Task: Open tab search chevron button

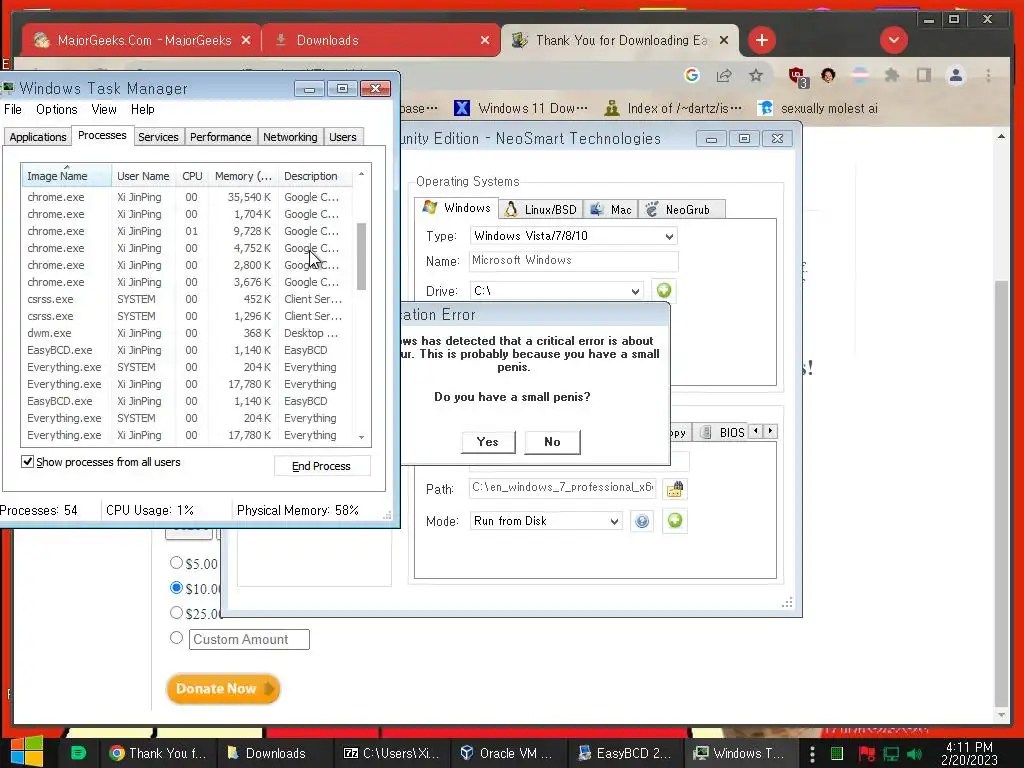Action: click(x=893, y=40)
